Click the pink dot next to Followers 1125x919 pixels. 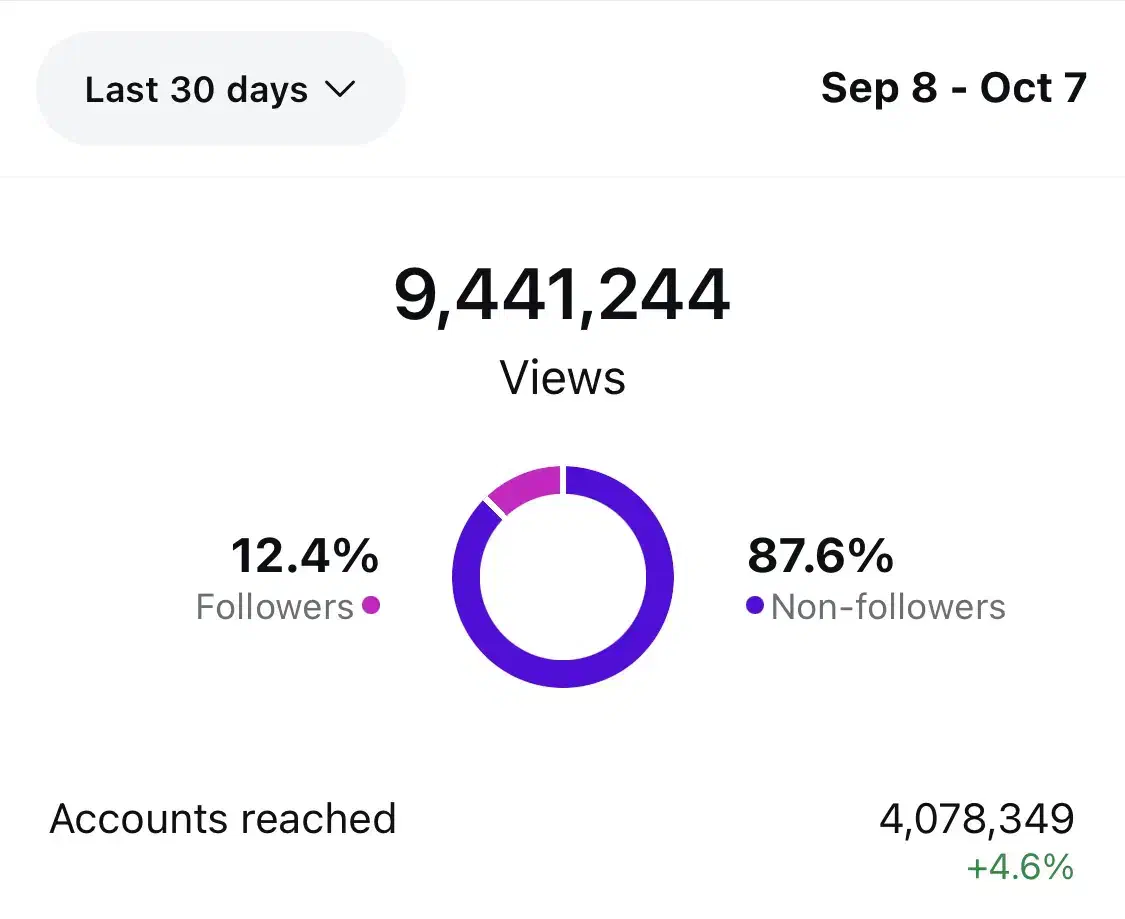pyautogui.click(x=371, y=604)
